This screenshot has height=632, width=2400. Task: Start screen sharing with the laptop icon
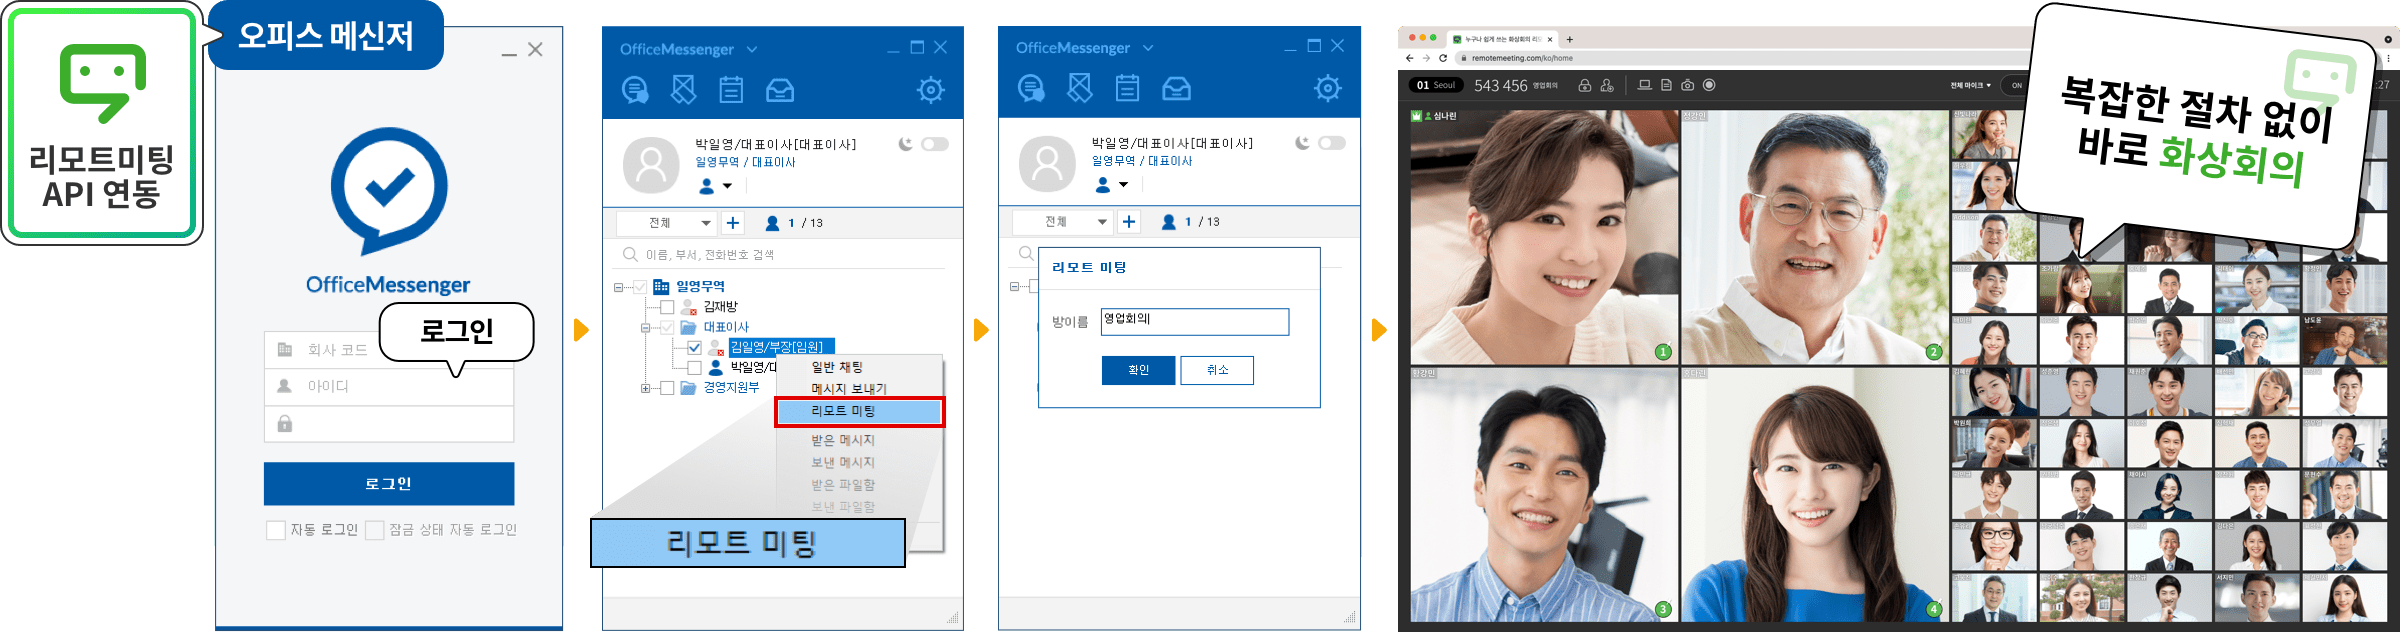(x=1644, y=85)
